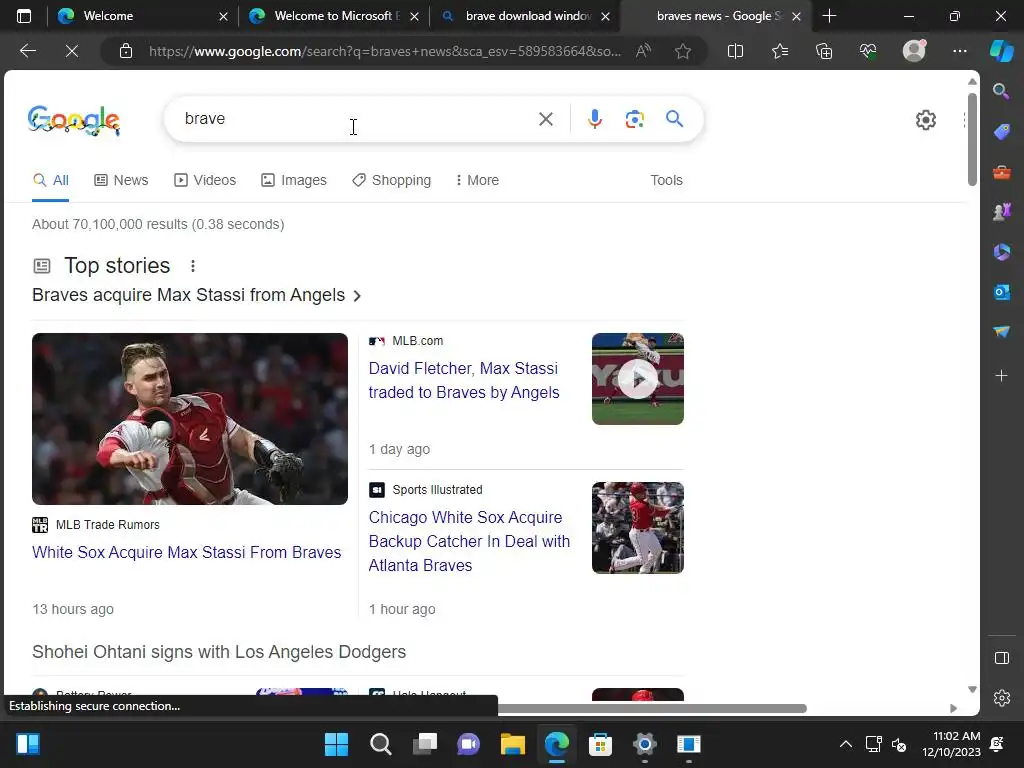Screen dimensions: 1024x768
Task: Open Edge Settings and more menu
Action: [960, 51]
